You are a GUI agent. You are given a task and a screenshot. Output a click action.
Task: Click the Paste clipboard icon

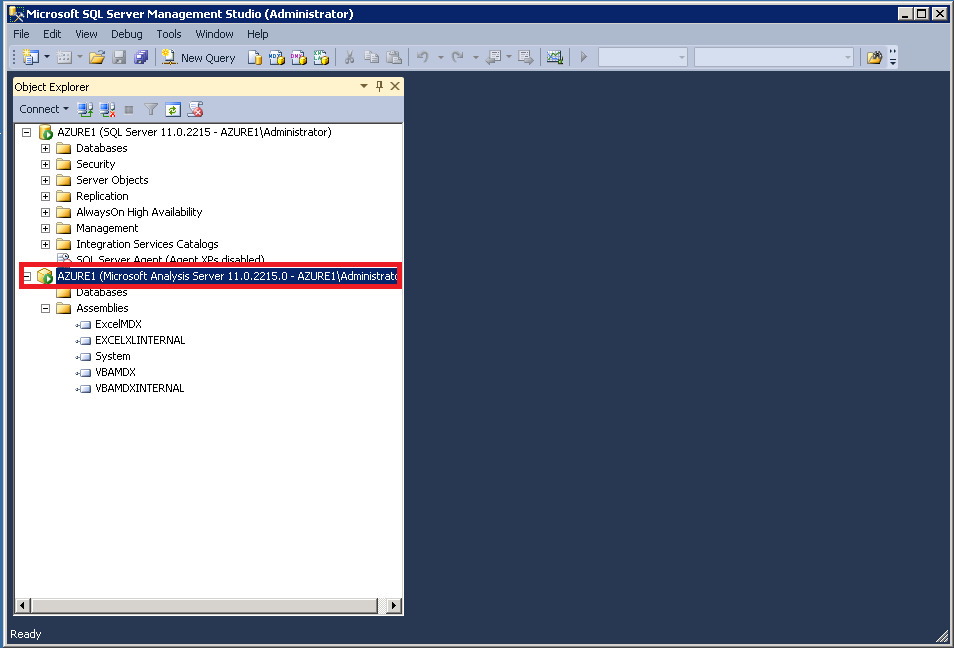[394, 58]
